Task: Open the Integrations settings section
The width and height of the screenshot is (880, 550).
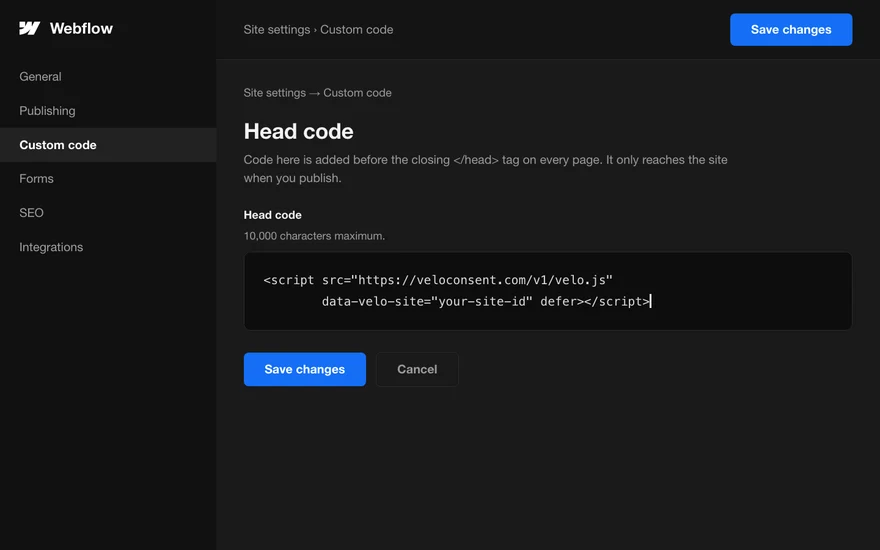Action: click(x=51, y=247)
